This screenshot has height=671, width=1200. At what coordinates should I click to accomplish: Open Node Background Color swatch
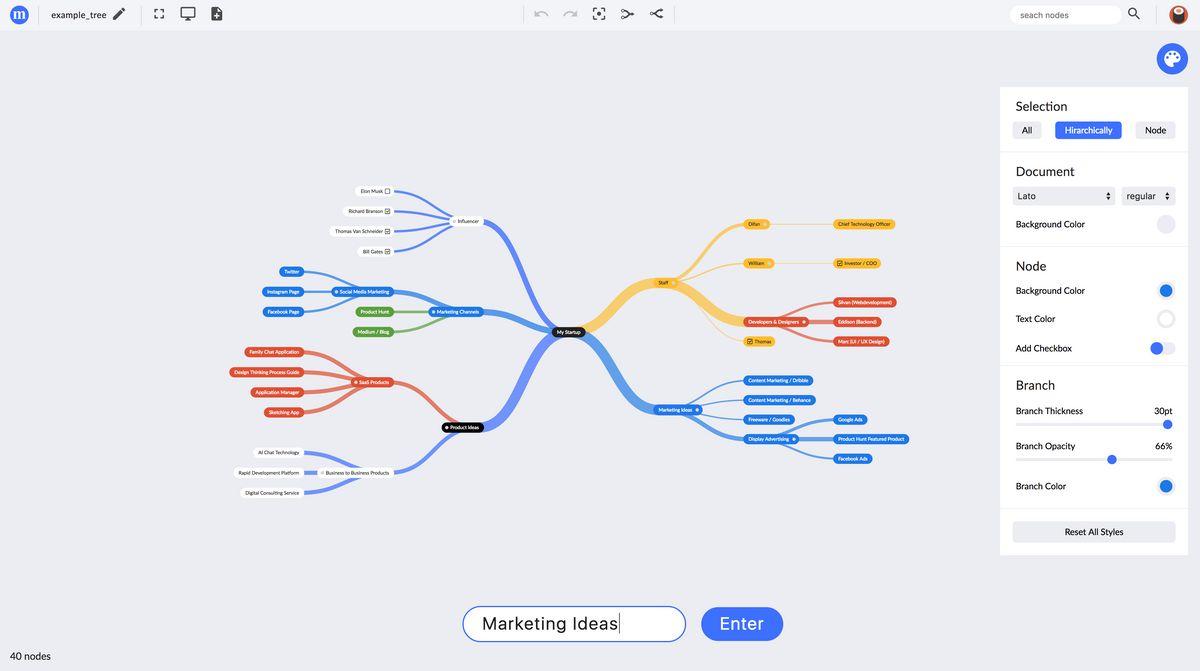point(1166,291)
